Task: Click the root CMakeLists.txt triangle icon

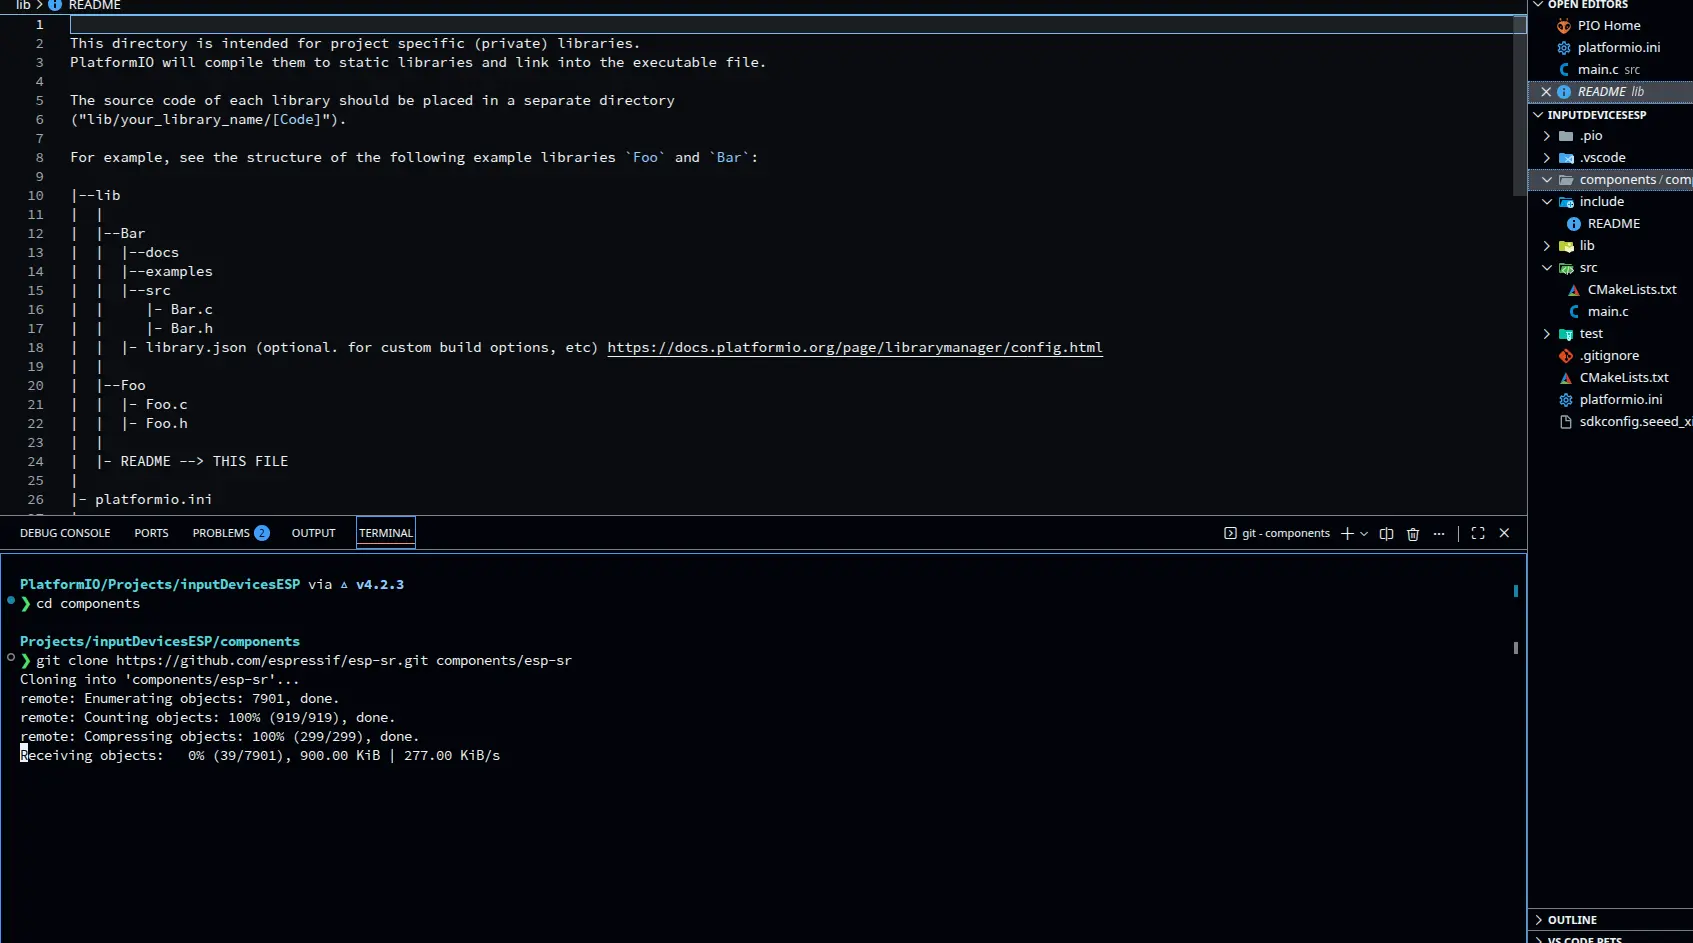Action: pyautogui.click(x=1566, y=378)
